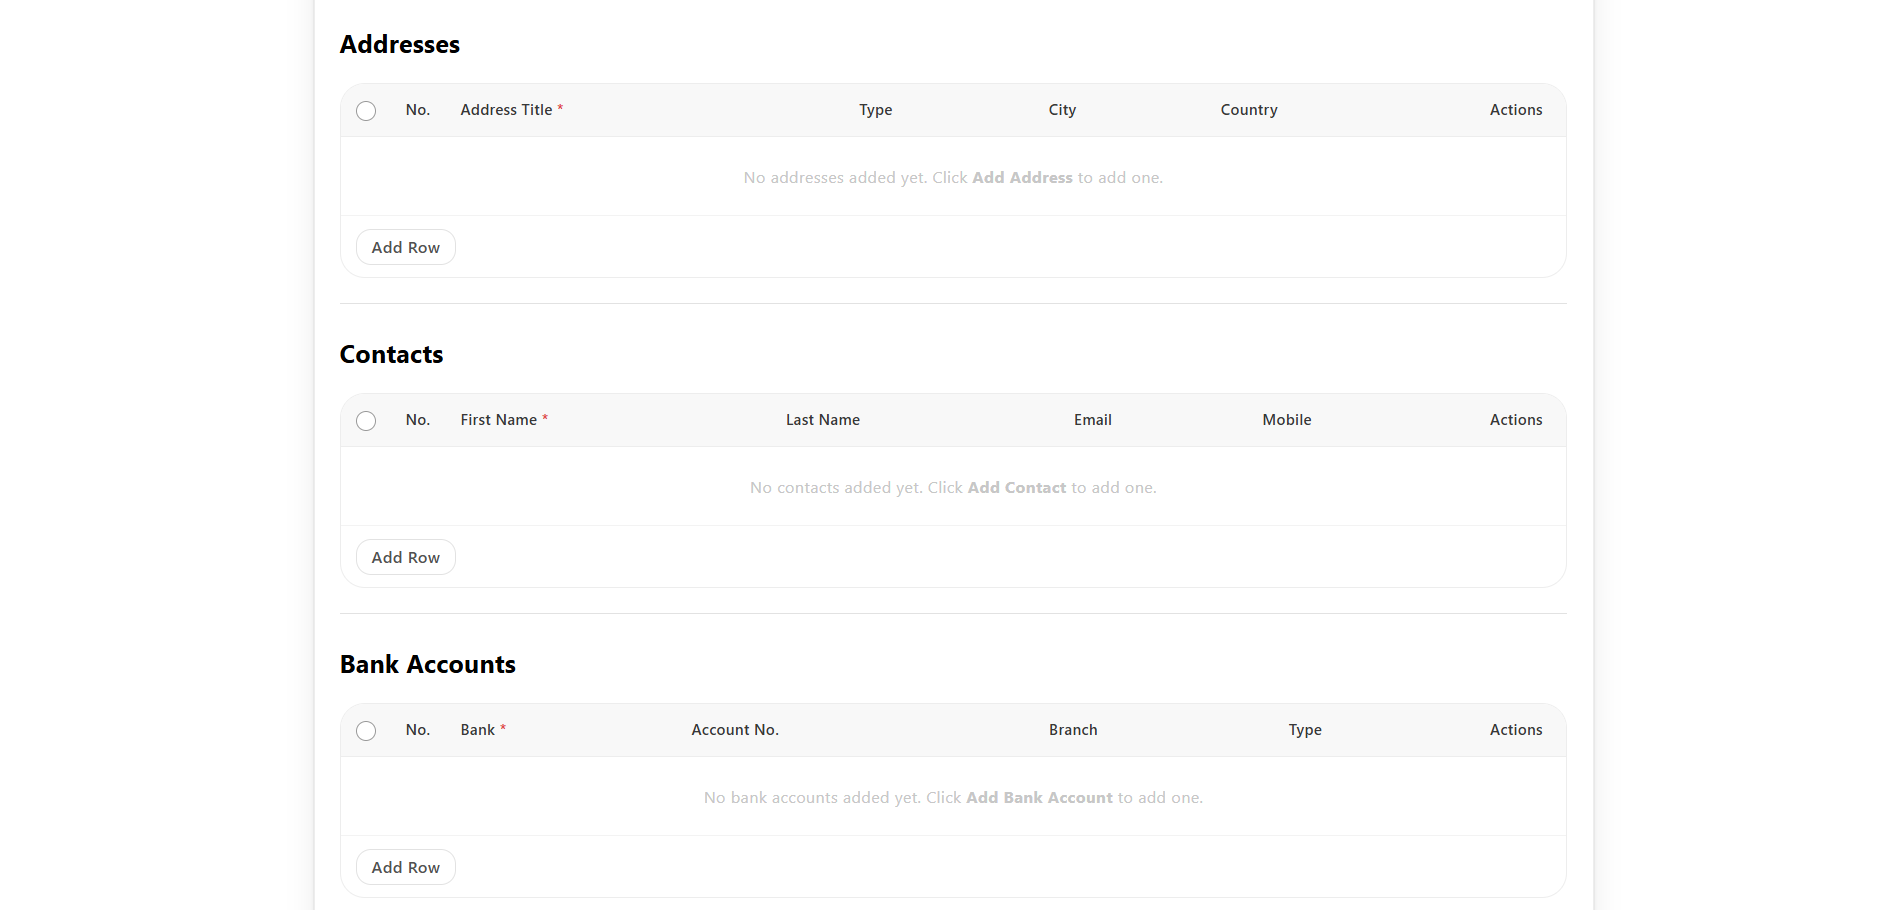This screenshot has height=910, width=1902.
Task: Click the Actions header in the Addresses table
Action: (x=1516, y=110)
